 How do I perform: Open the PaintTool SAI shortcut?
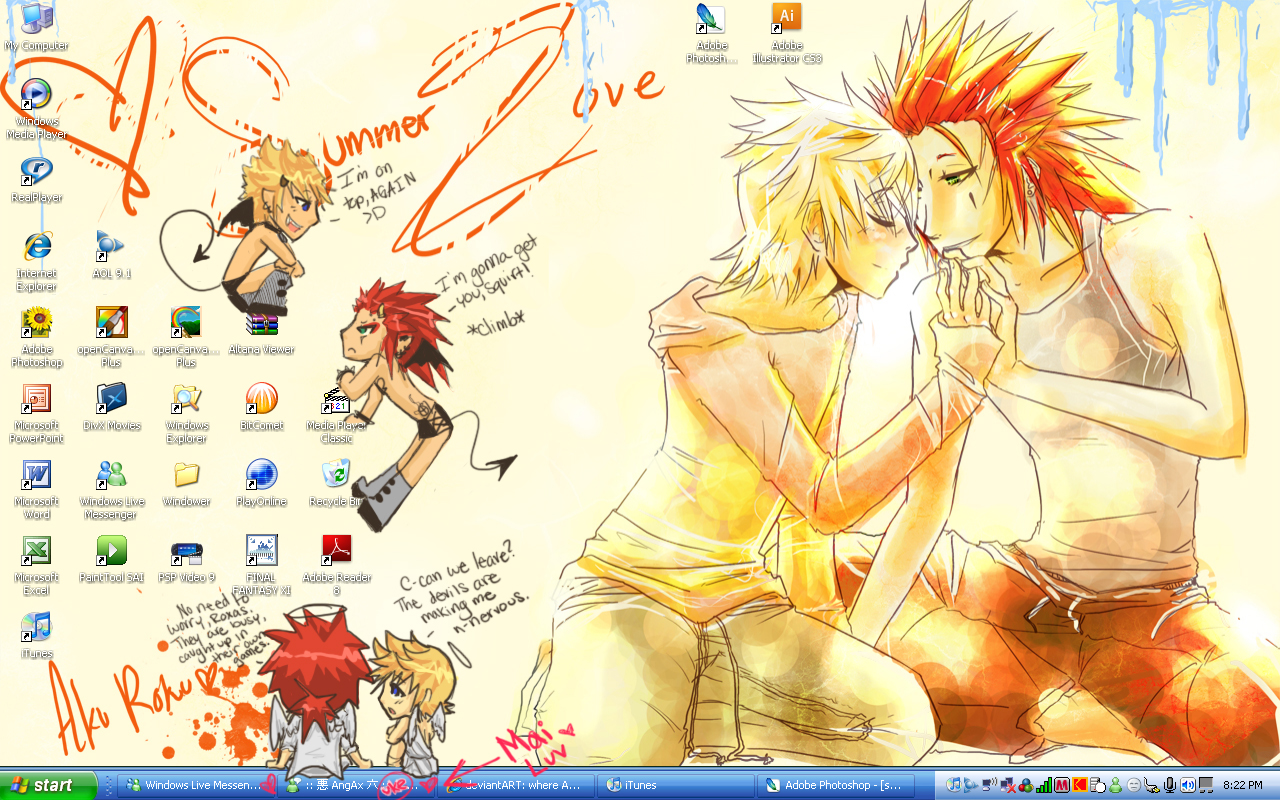point(111,559)
